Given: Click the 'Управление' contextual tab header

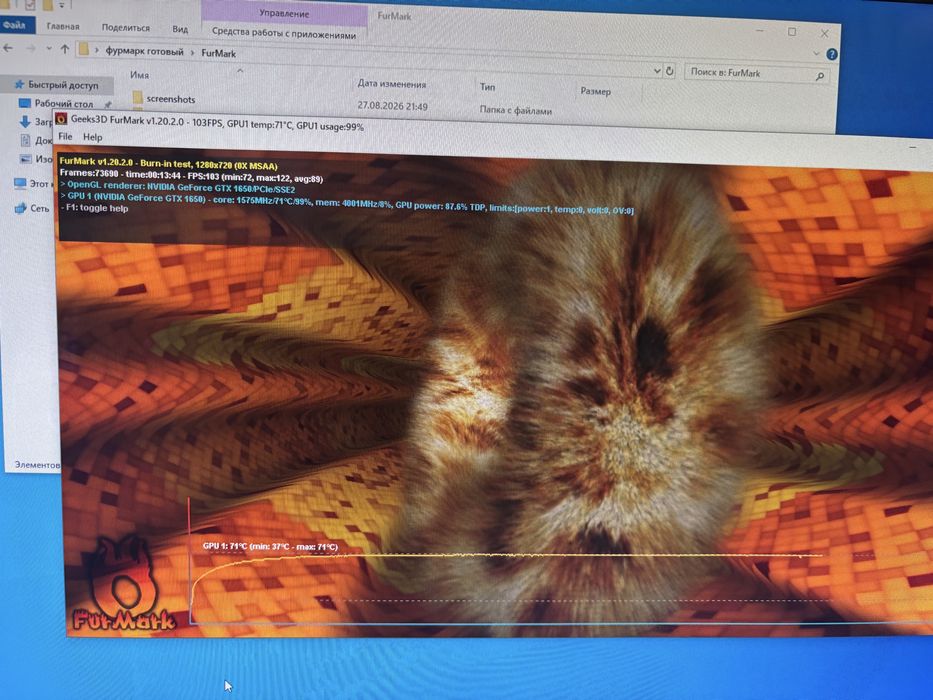Looking at the screenshot, I should (x=284, y=13).
